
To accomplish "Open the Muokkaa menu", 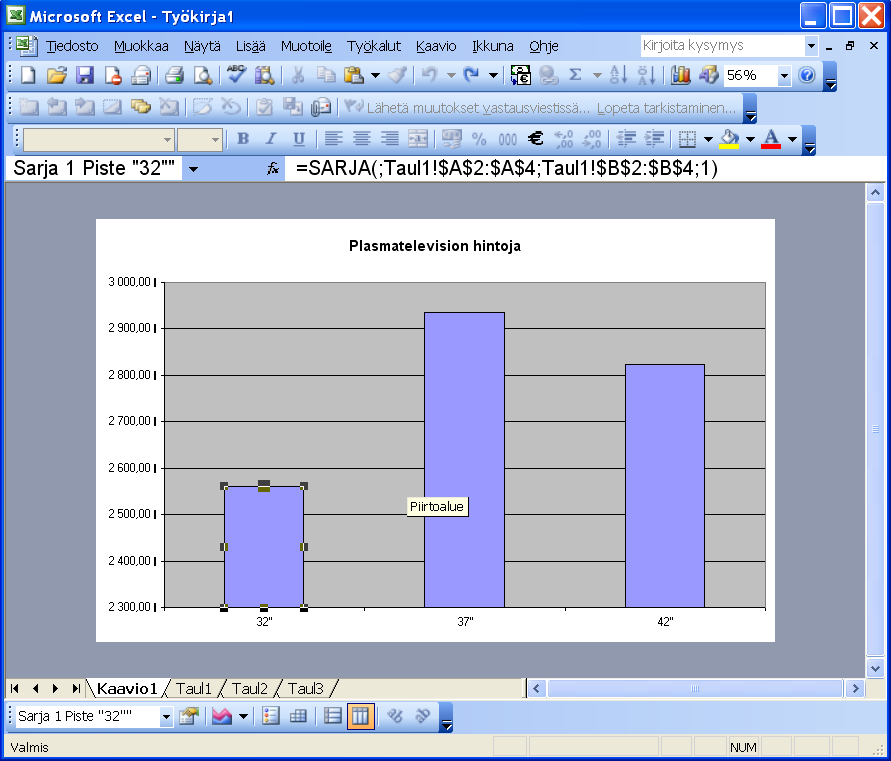I will coord(141,46).
